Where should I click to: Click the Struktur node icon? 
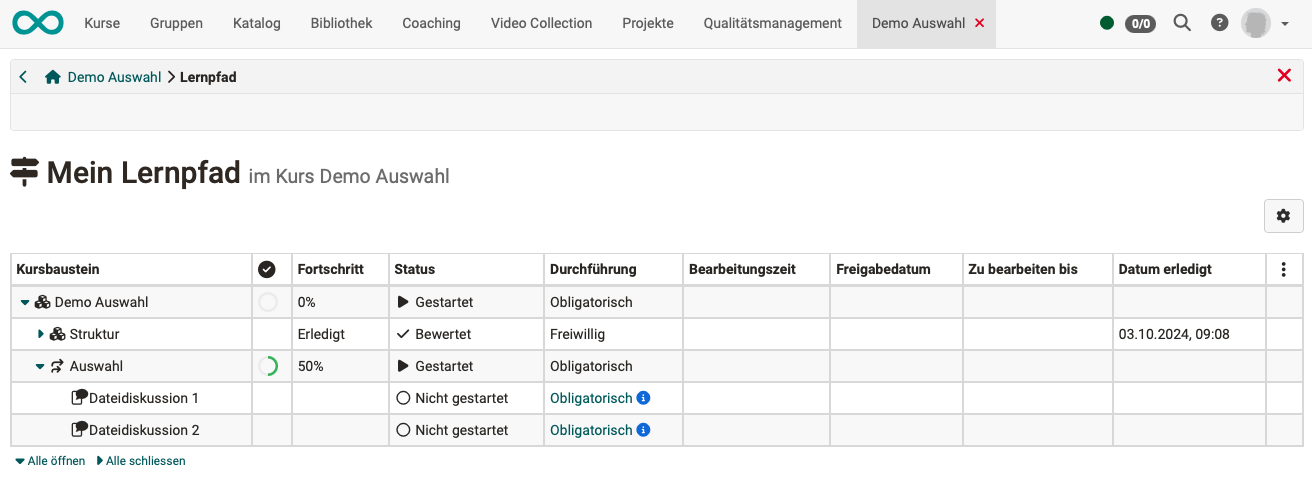[x=57, y=334]
